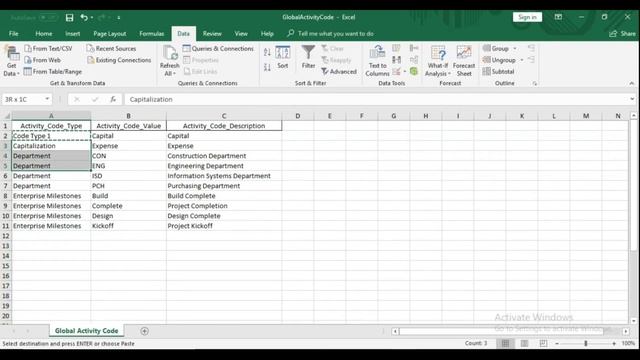640x360 pixels.
Task: Open the Ungroup dropdown arrow
Action: click(x=522, y=60)
